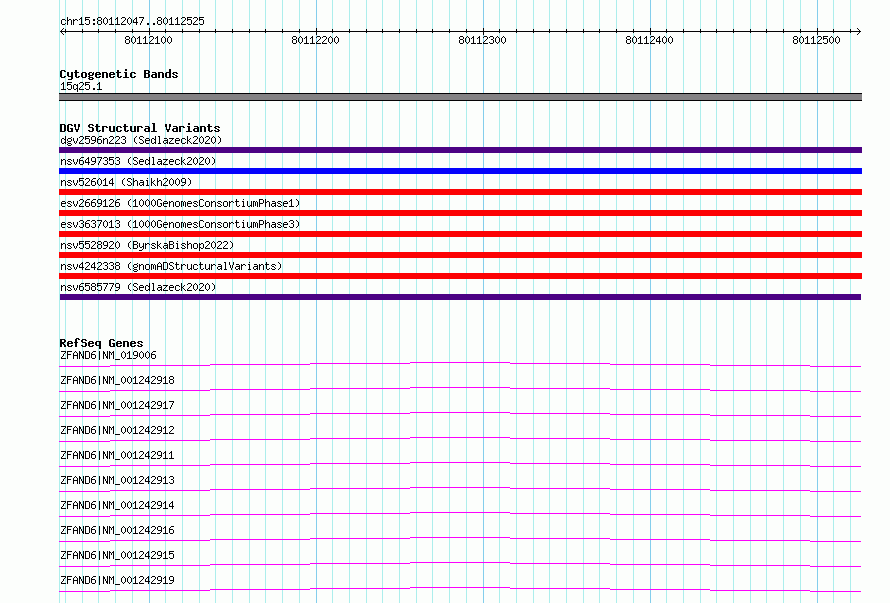Click the dgv2596n223 (Sedlazeck2020) label
890x603 pixels.
click(141, 140)
